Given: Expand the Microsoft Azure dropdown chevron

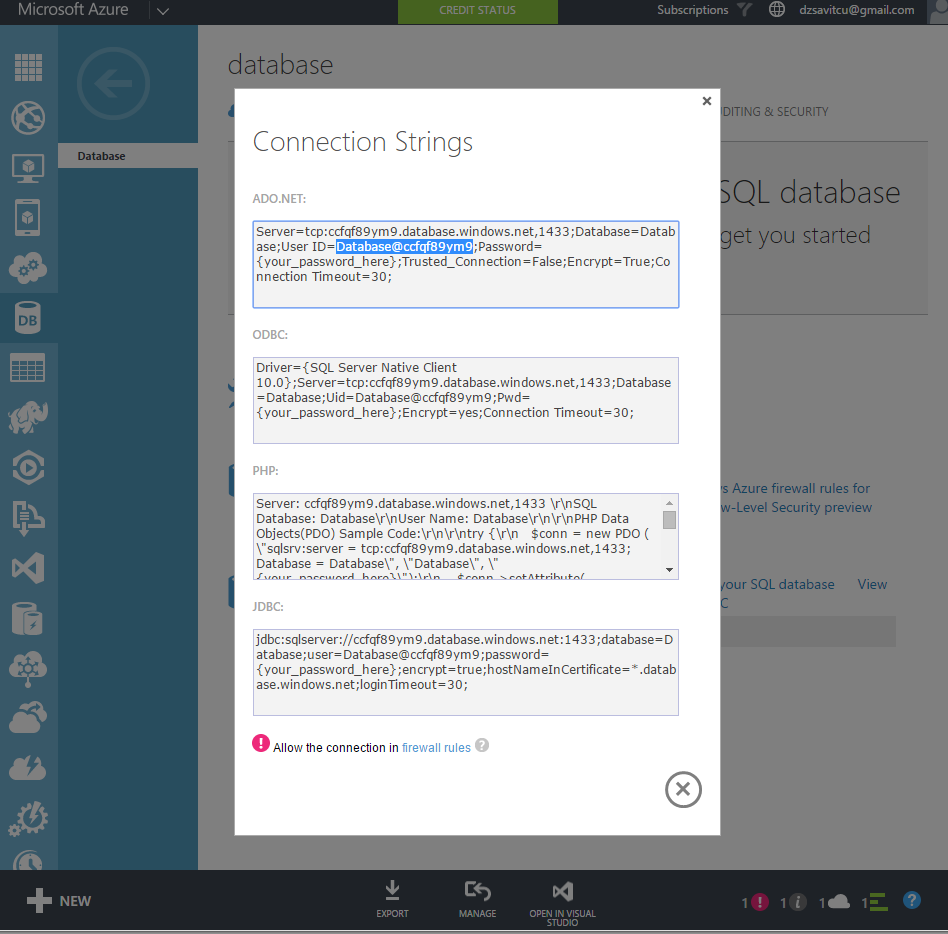Looking at the screenshot, I should tap(163, 11).
